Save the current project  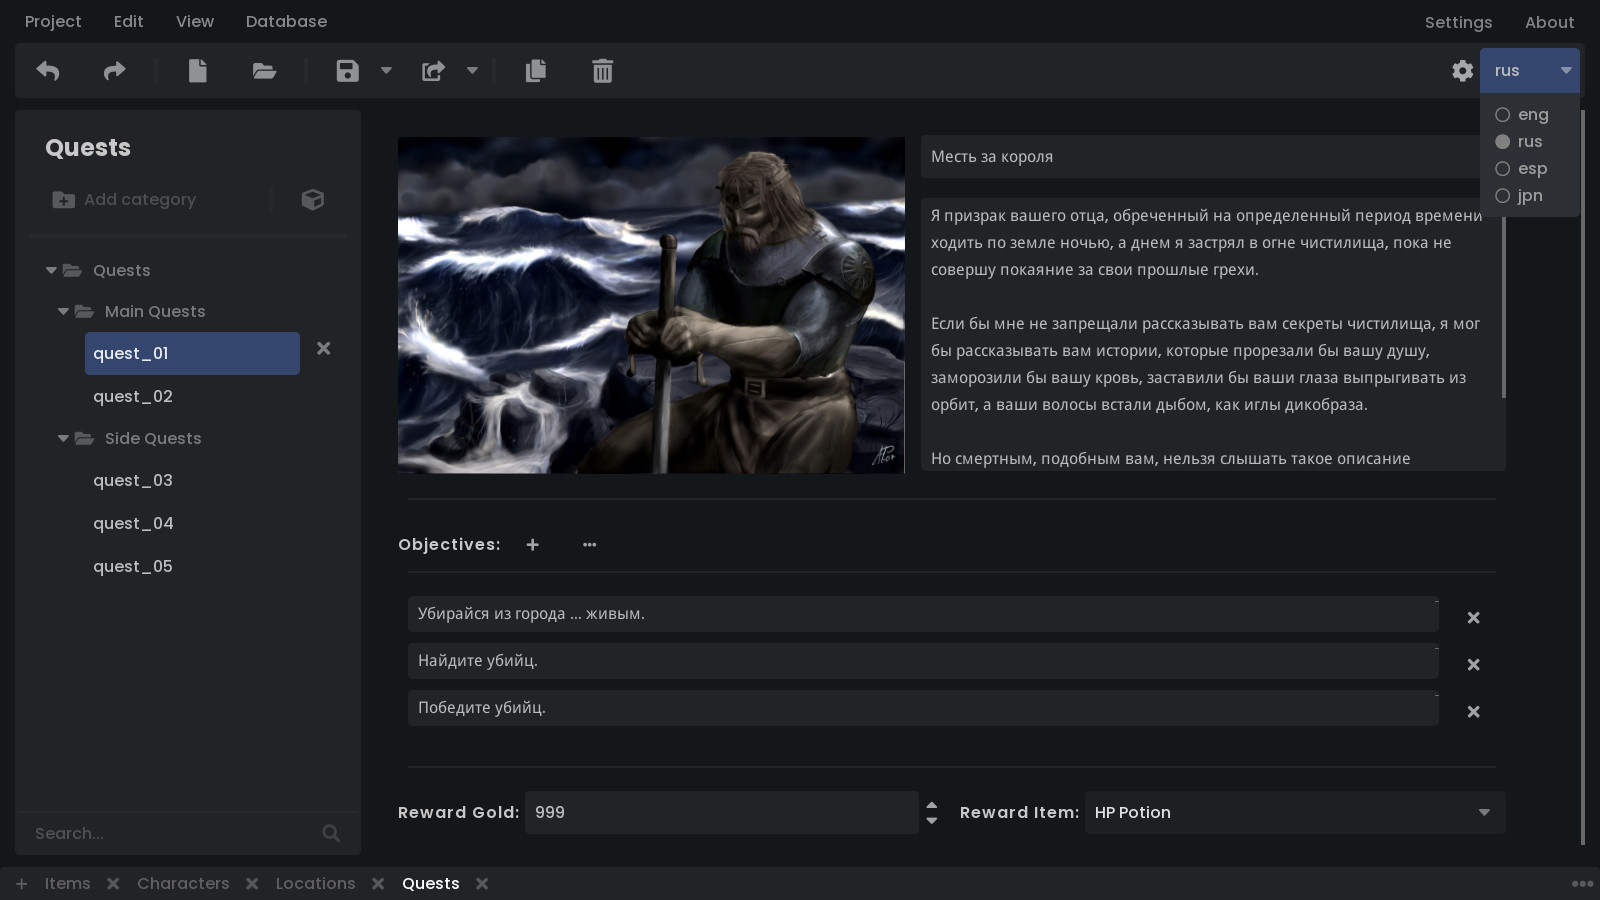tap(347, 71)
